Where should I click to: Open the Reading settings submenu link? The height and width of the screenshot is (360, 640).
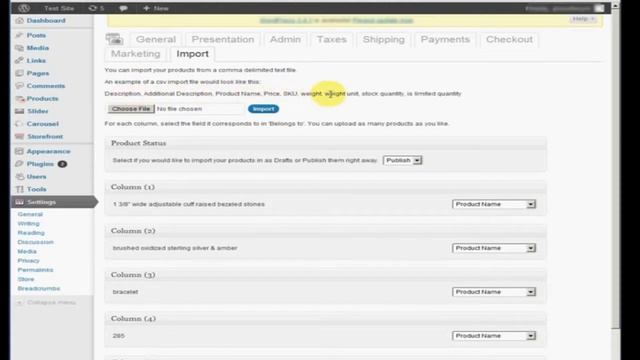point(31,233)
